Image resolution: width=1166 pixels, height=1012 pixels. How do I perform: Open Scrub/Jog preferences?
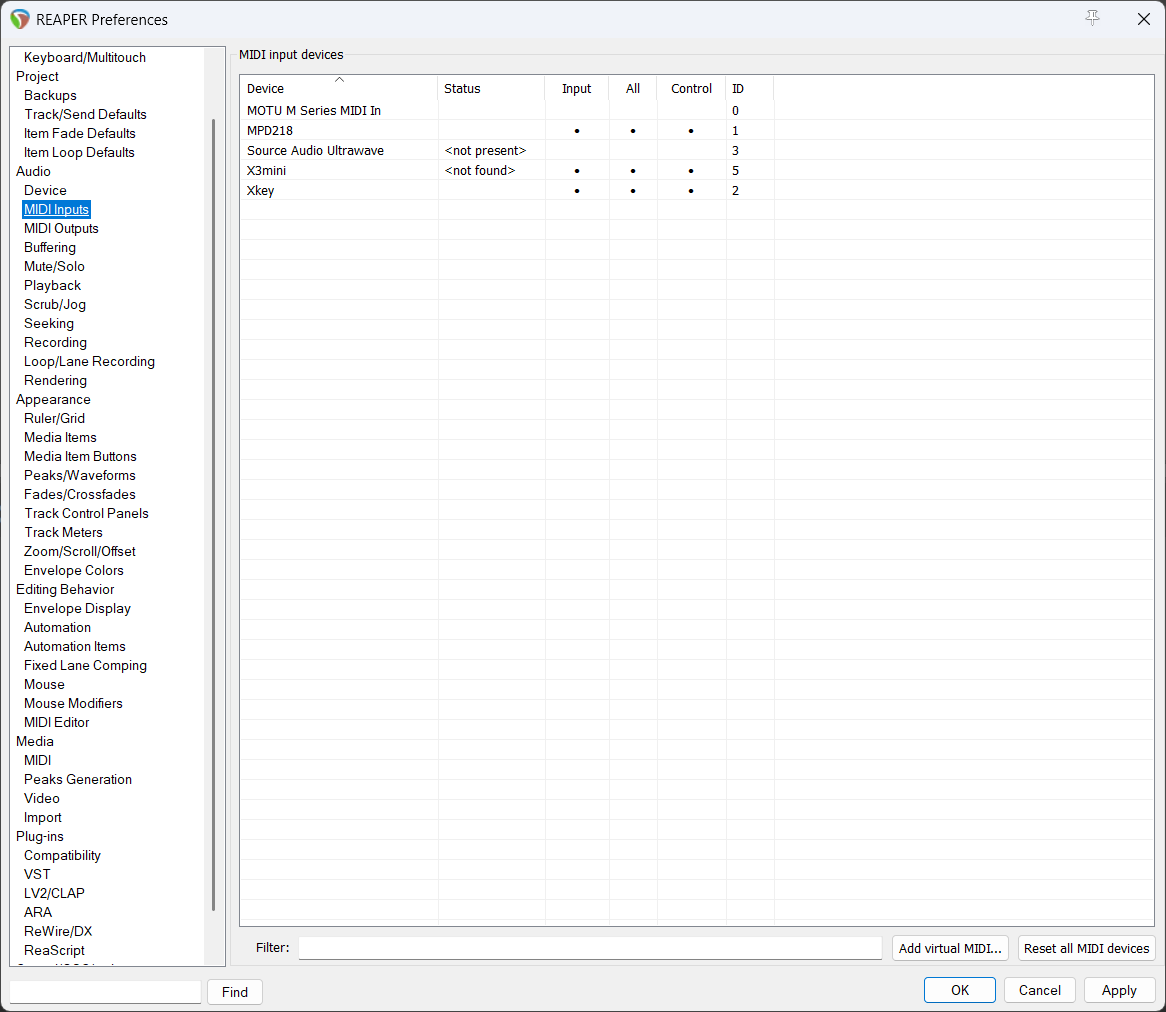pyautogui.click(x=54, y=304)
